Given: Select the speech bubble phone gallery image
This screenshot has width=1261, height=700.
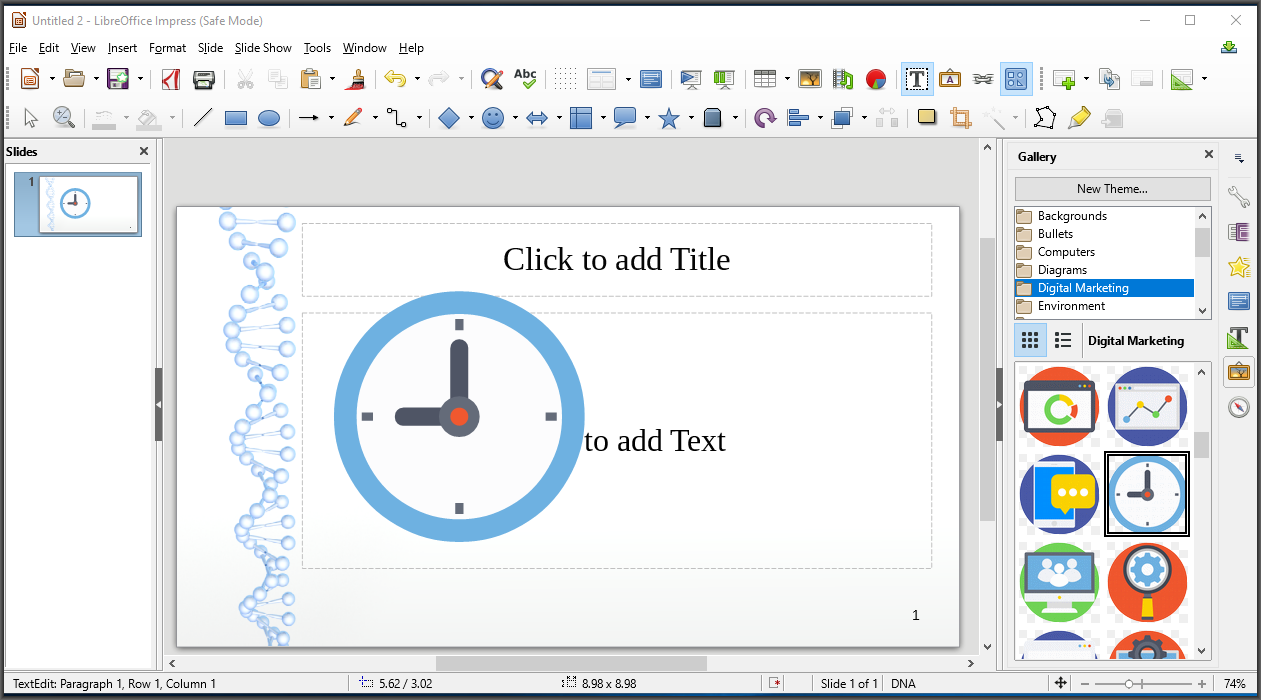Looking at the screenshot, I should coord(1059,494).
